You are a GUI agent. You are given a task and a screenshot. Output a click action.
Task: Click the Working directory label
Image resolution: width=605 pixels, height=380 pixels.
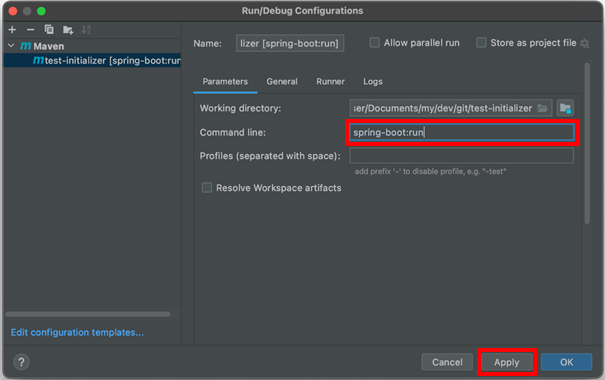pos(240,108)
